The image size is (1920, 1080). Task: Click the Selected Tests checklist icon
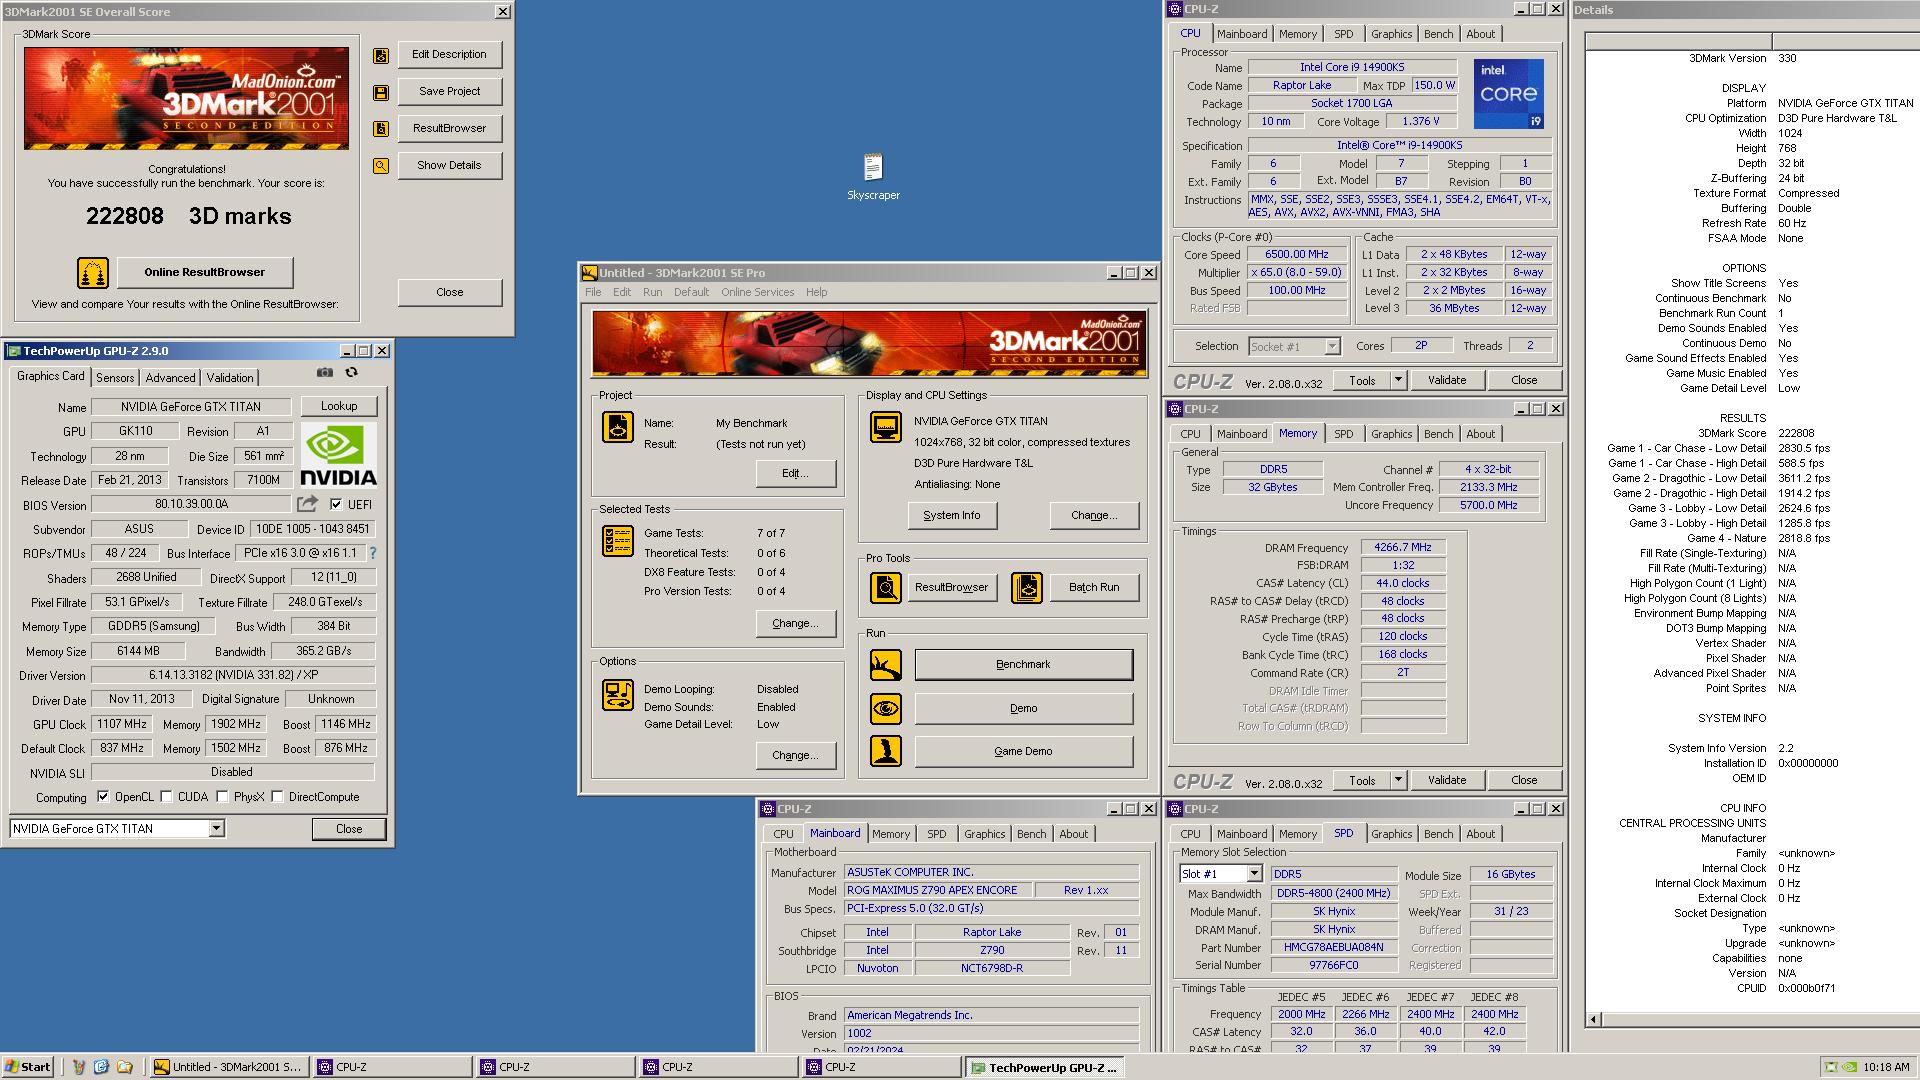tap(618, 541)
